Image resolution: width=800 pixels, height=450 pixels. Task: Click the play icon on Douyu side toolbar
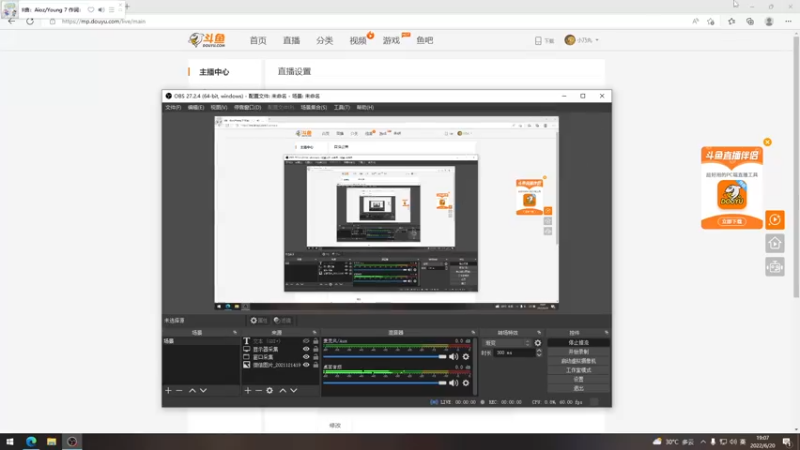(x=774, y=220)
